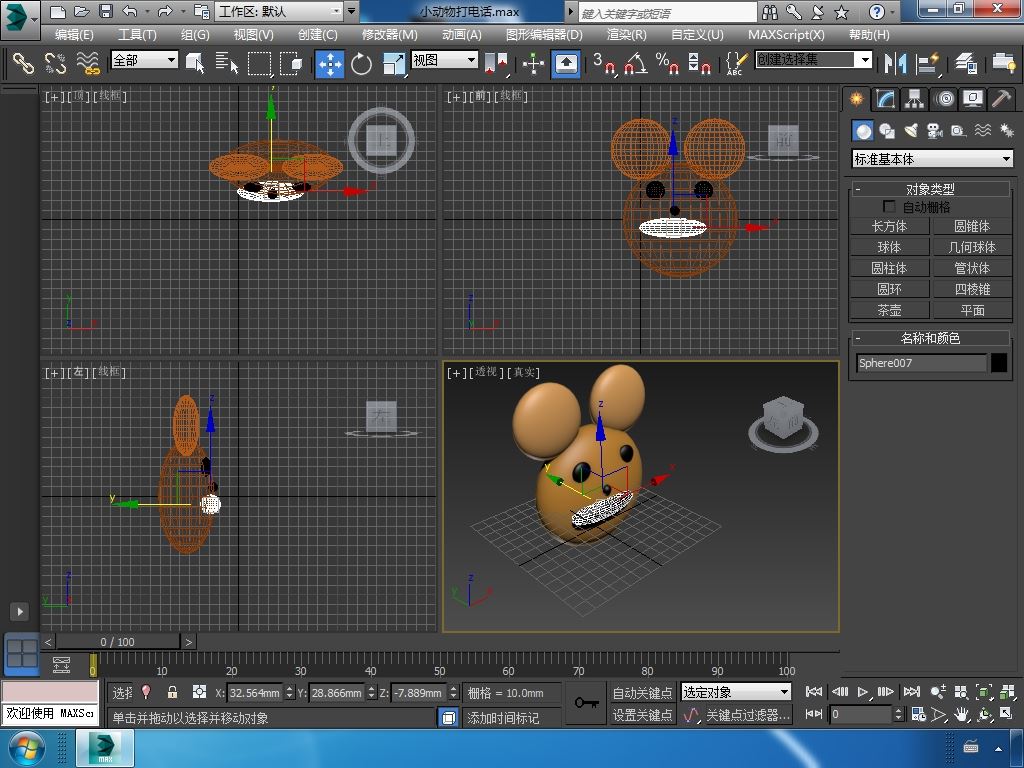Select the Cameras category icon

tap(935, 131)
